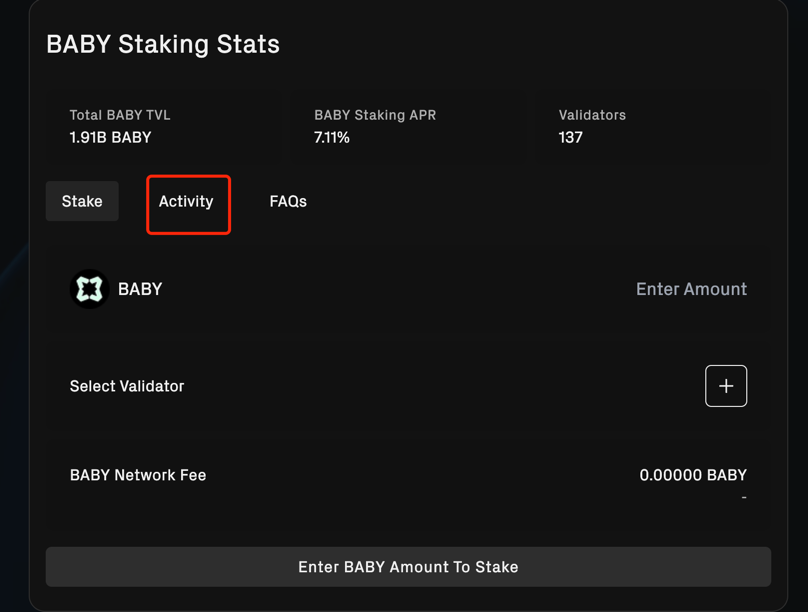This screenshot has width=808, height=612.
Task: Click the dash below the network fee
Action: (744, 495)
